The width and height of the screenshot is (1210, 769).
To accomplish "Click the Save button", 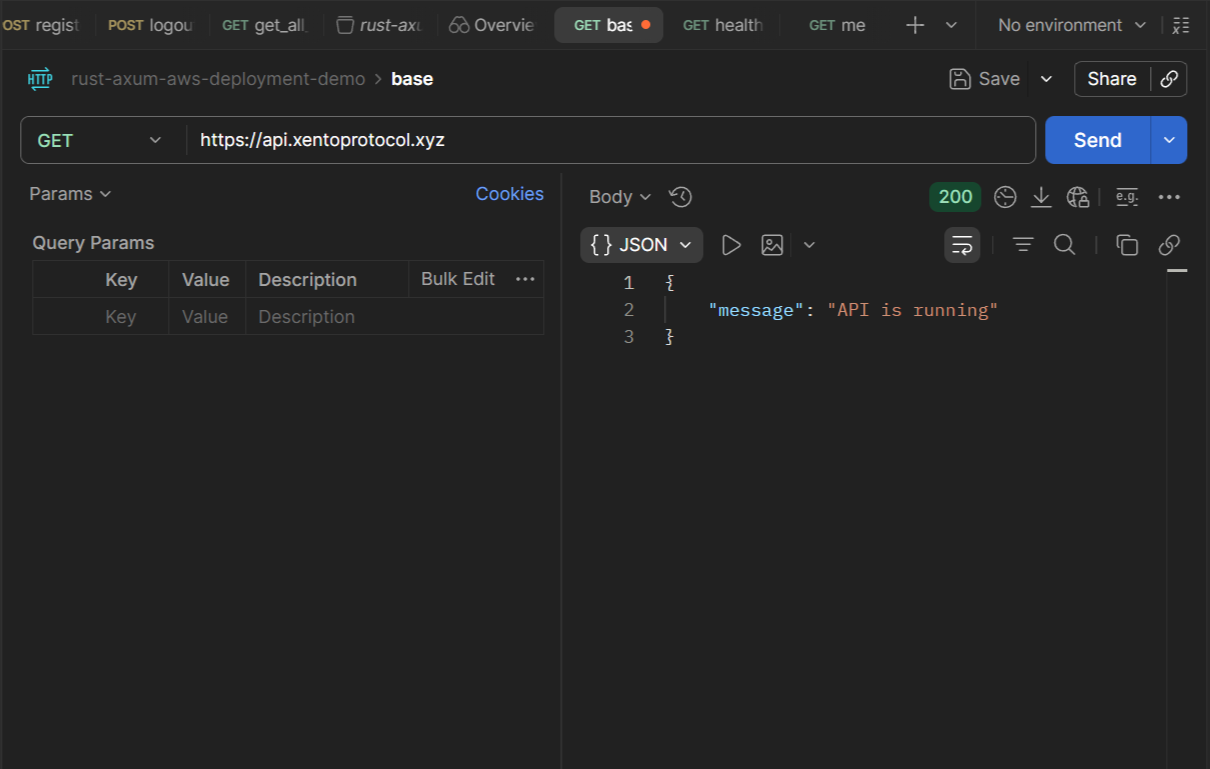I will [985, 79].
